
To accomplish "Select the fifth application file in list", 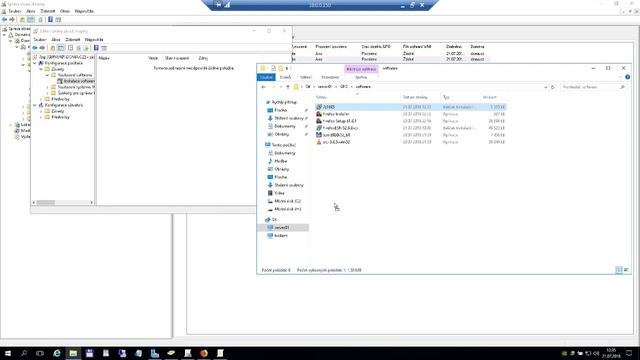I will pyautogui.click(x=410, y=135).
